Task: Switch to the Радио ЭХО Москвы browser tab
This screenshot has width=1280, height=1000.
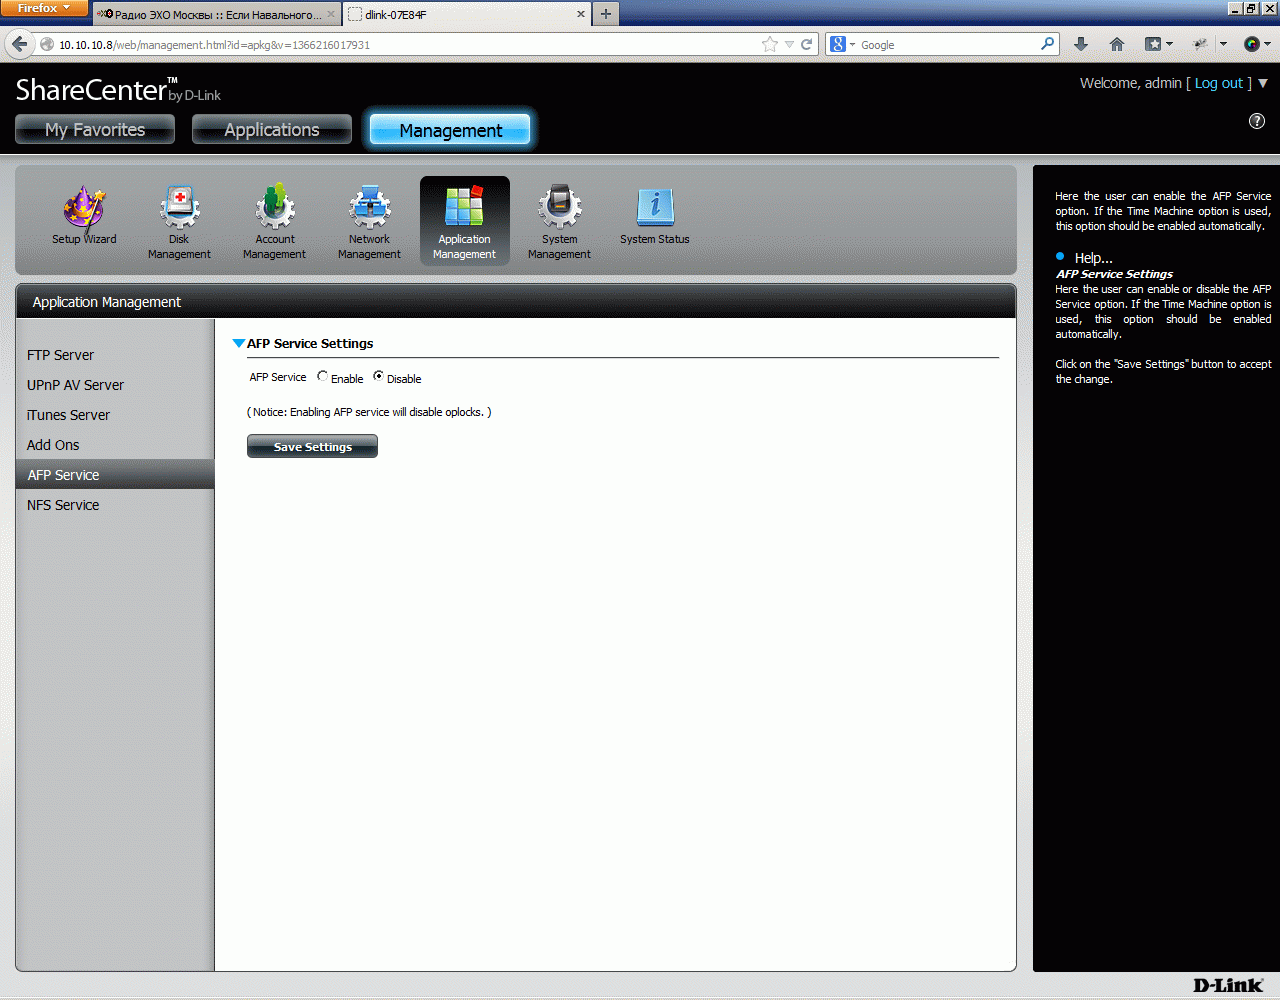Action: click(x=217, y=15)
